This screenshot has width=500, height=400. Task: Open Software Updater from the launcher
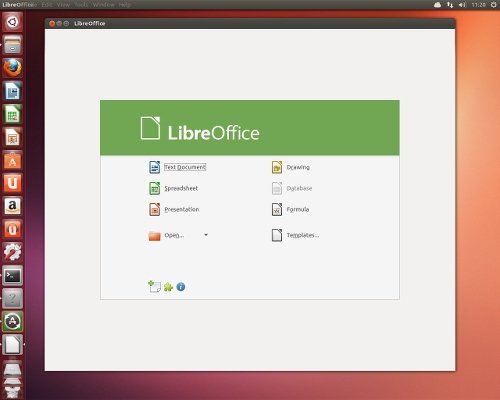coord(13,321)
